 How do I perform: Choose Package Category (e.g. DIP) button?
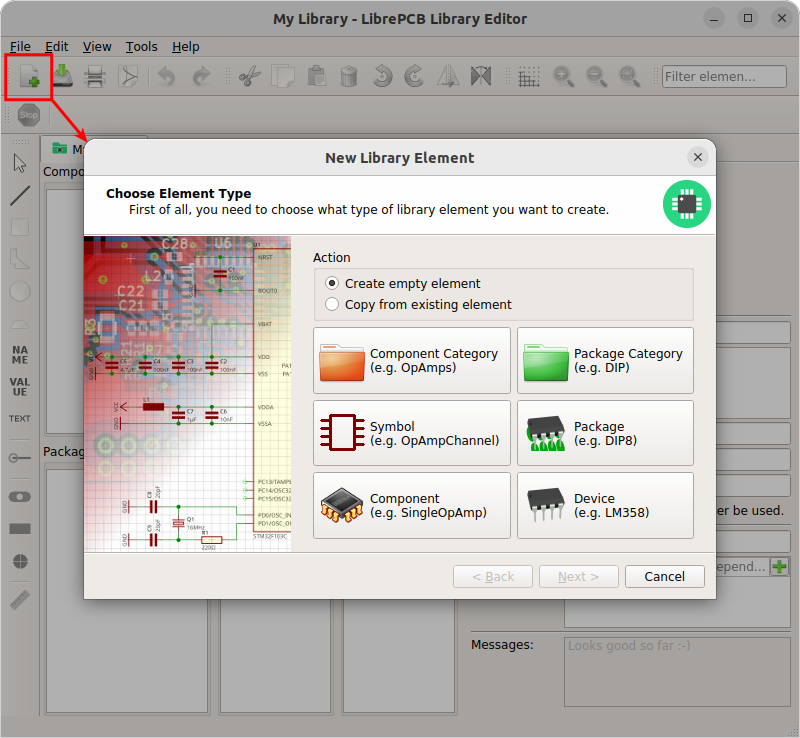pos(605,360)
